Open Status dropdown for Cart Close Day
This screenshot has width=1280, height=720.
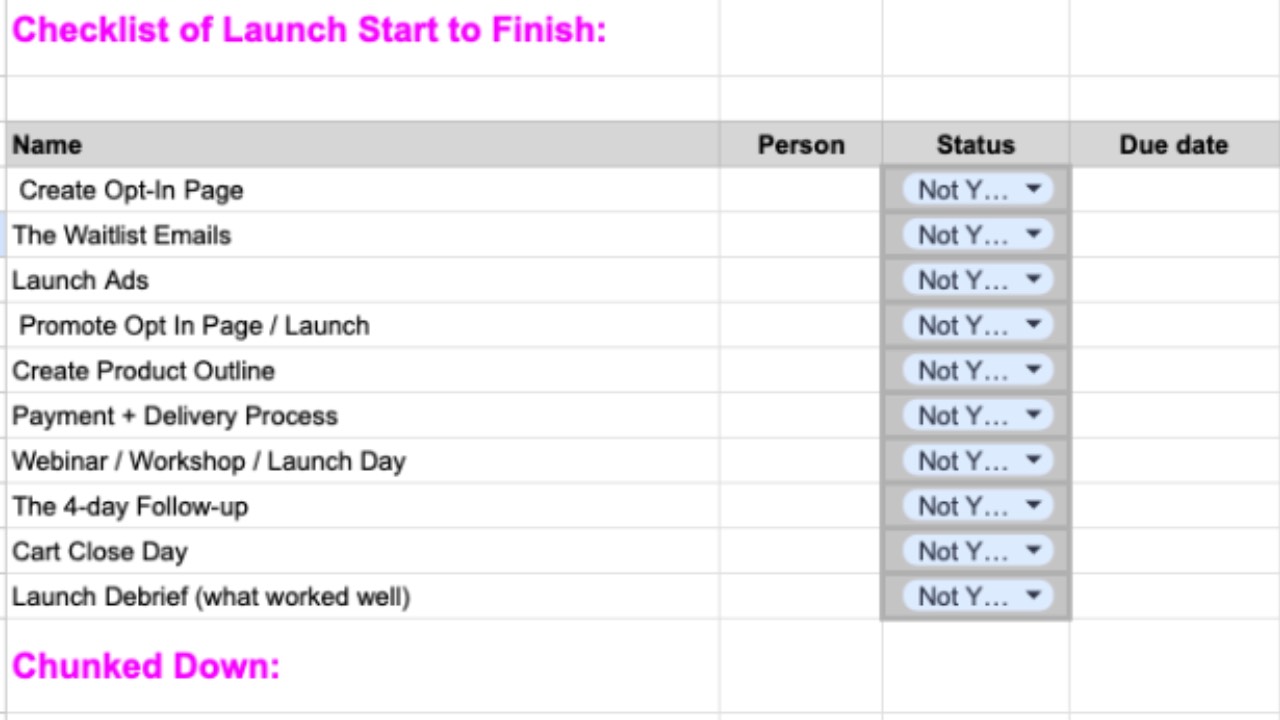[x=977, y=551]
